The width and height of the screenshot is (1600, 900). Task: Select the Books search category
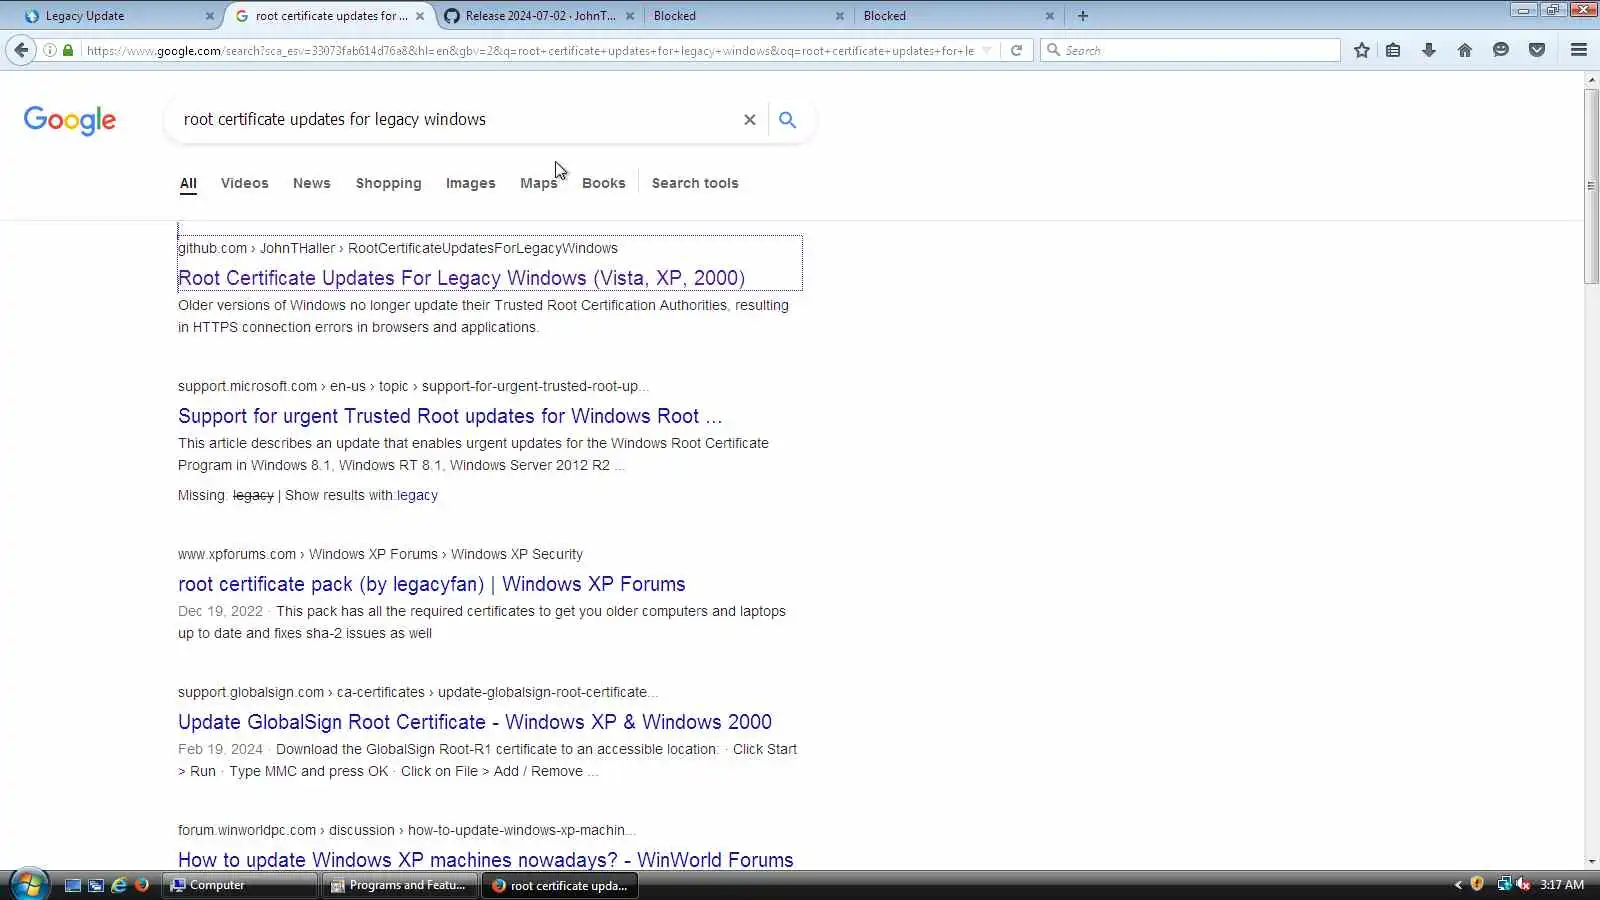(604, 183)
